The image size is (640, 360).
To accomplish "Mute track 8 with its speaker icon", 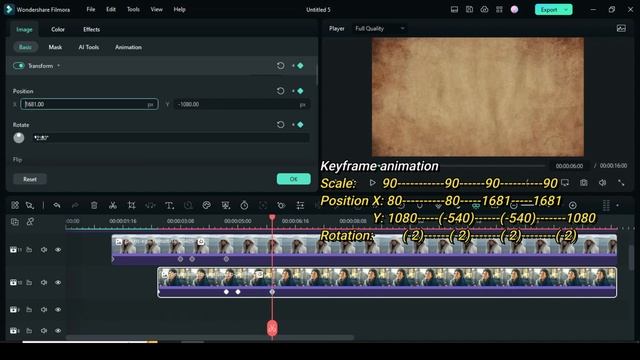I will tap(44, 331).
